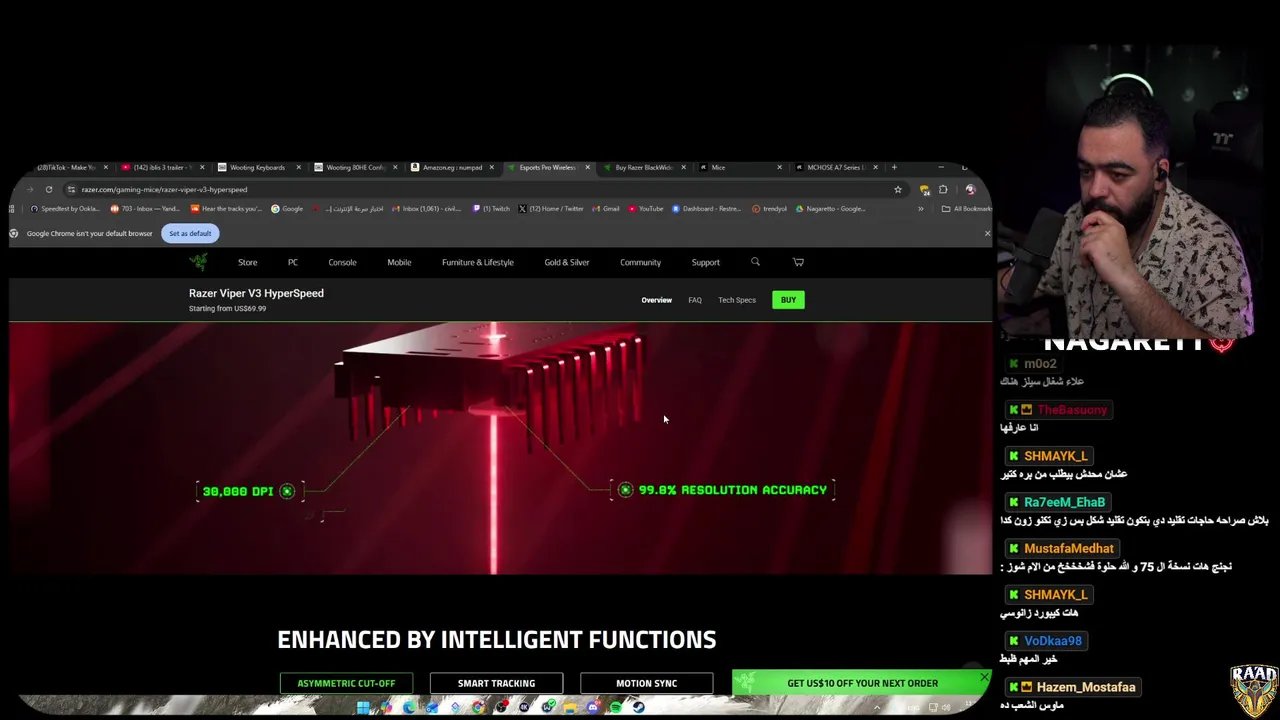Click Get US$10 off your next order
Image resolution: width=1280 pixels, height=720 pixels.
pyautogui.click(x=862, y=683)
